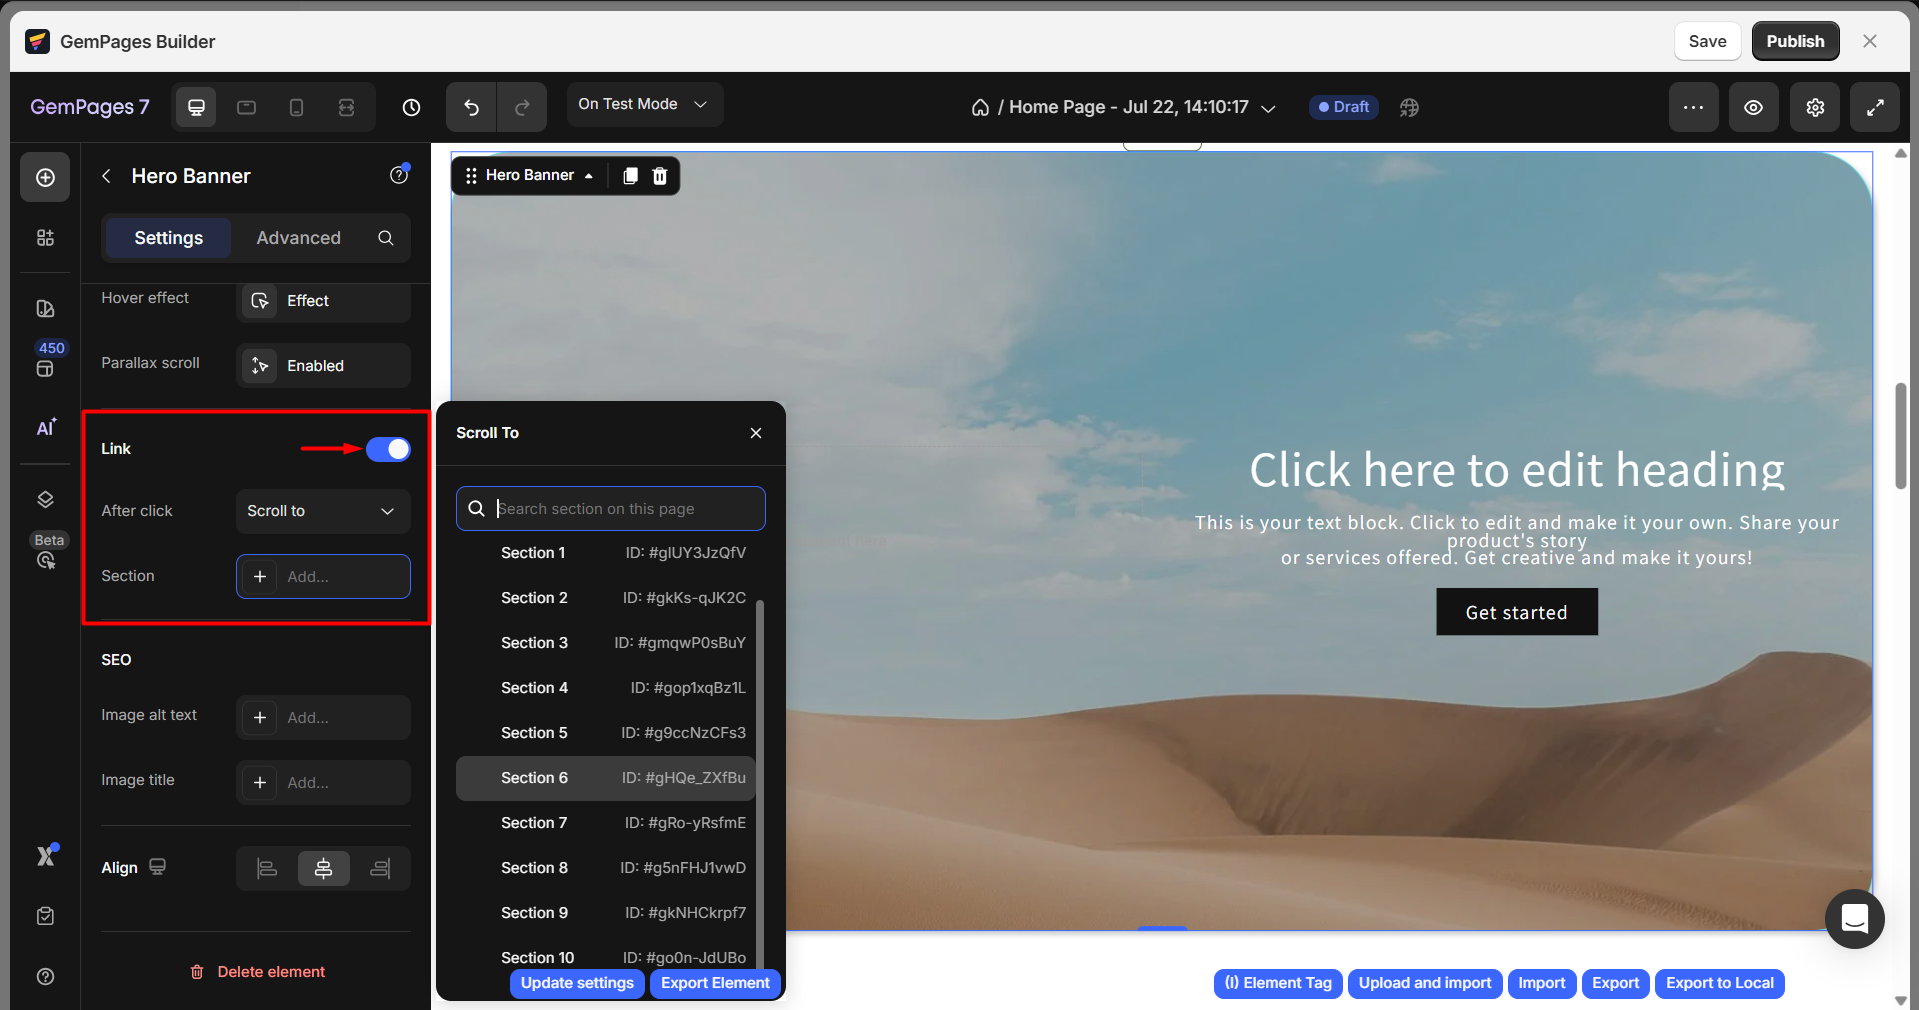Open the On Test Mode dropdown
The image size is (1919, 1010).
(x=643, y=104)
